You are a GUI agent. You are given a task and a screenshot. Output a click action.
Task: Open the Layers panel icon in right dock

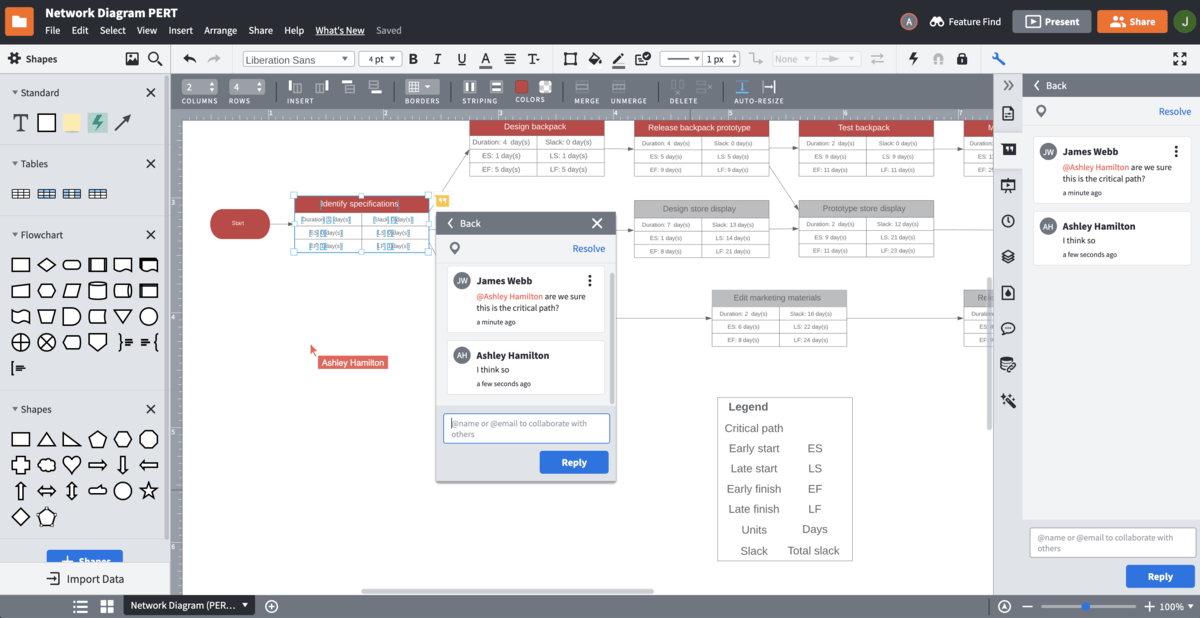(1008, 256)
